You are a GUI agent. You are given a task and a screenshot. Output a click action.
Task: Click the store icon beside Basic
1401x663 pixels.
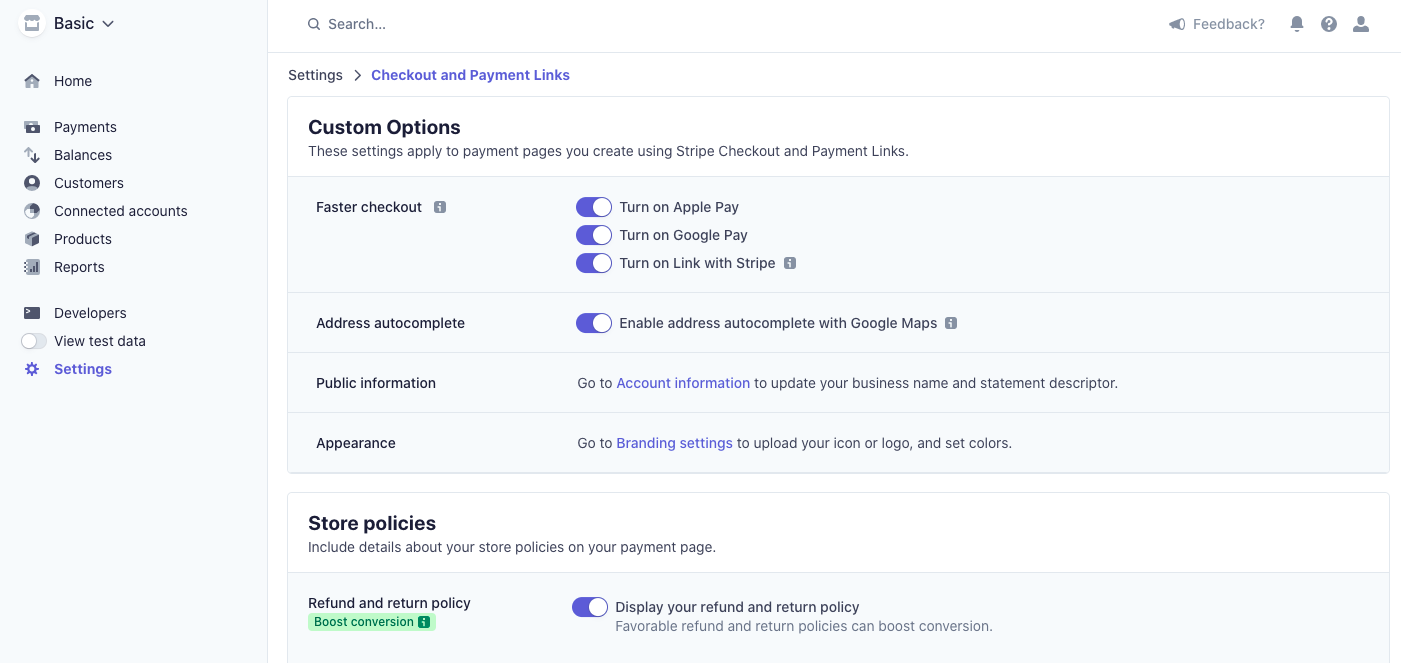coord(32,23)
